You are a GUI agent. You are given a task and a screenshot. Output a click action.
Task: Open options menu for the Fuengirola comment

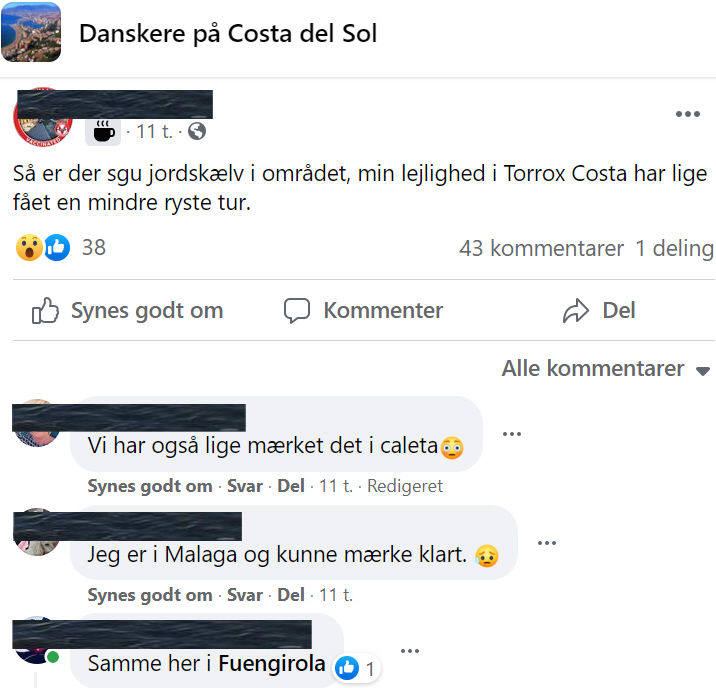pyautogui.click(x=408, y=652)
